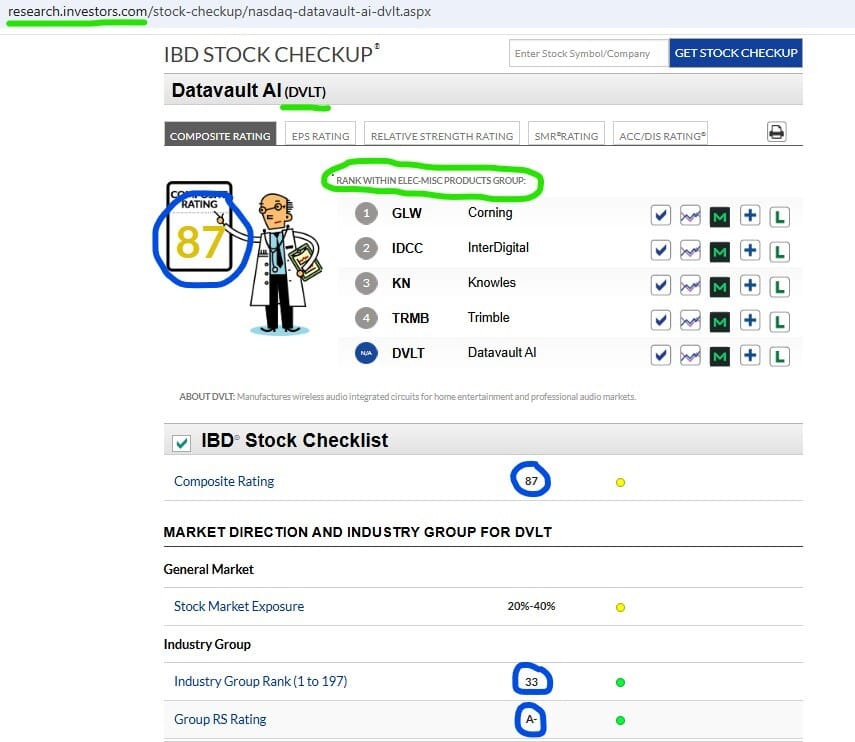
Task: Add GLW with plus icon
Action: [x=750, y=216]
